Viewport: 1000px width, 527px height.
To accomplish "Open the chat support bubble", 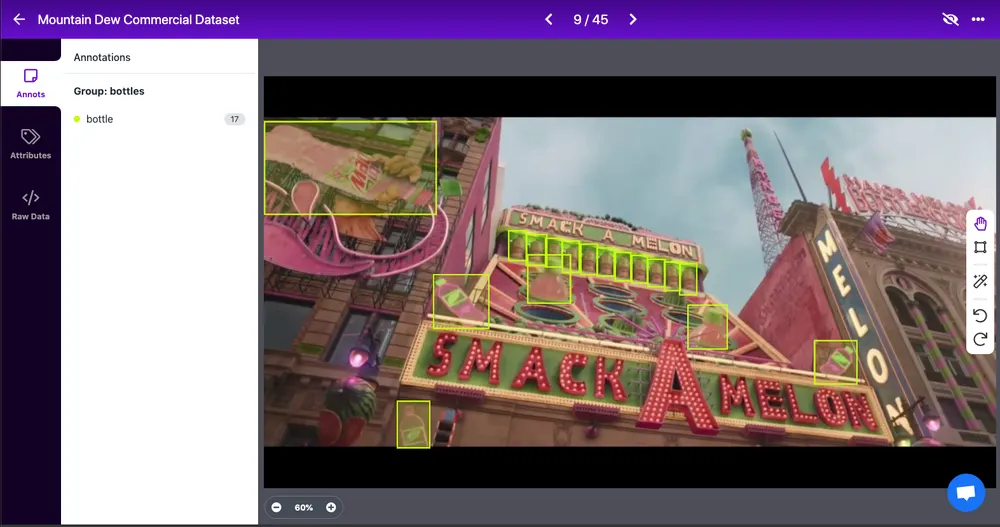I will coord(966,493).
